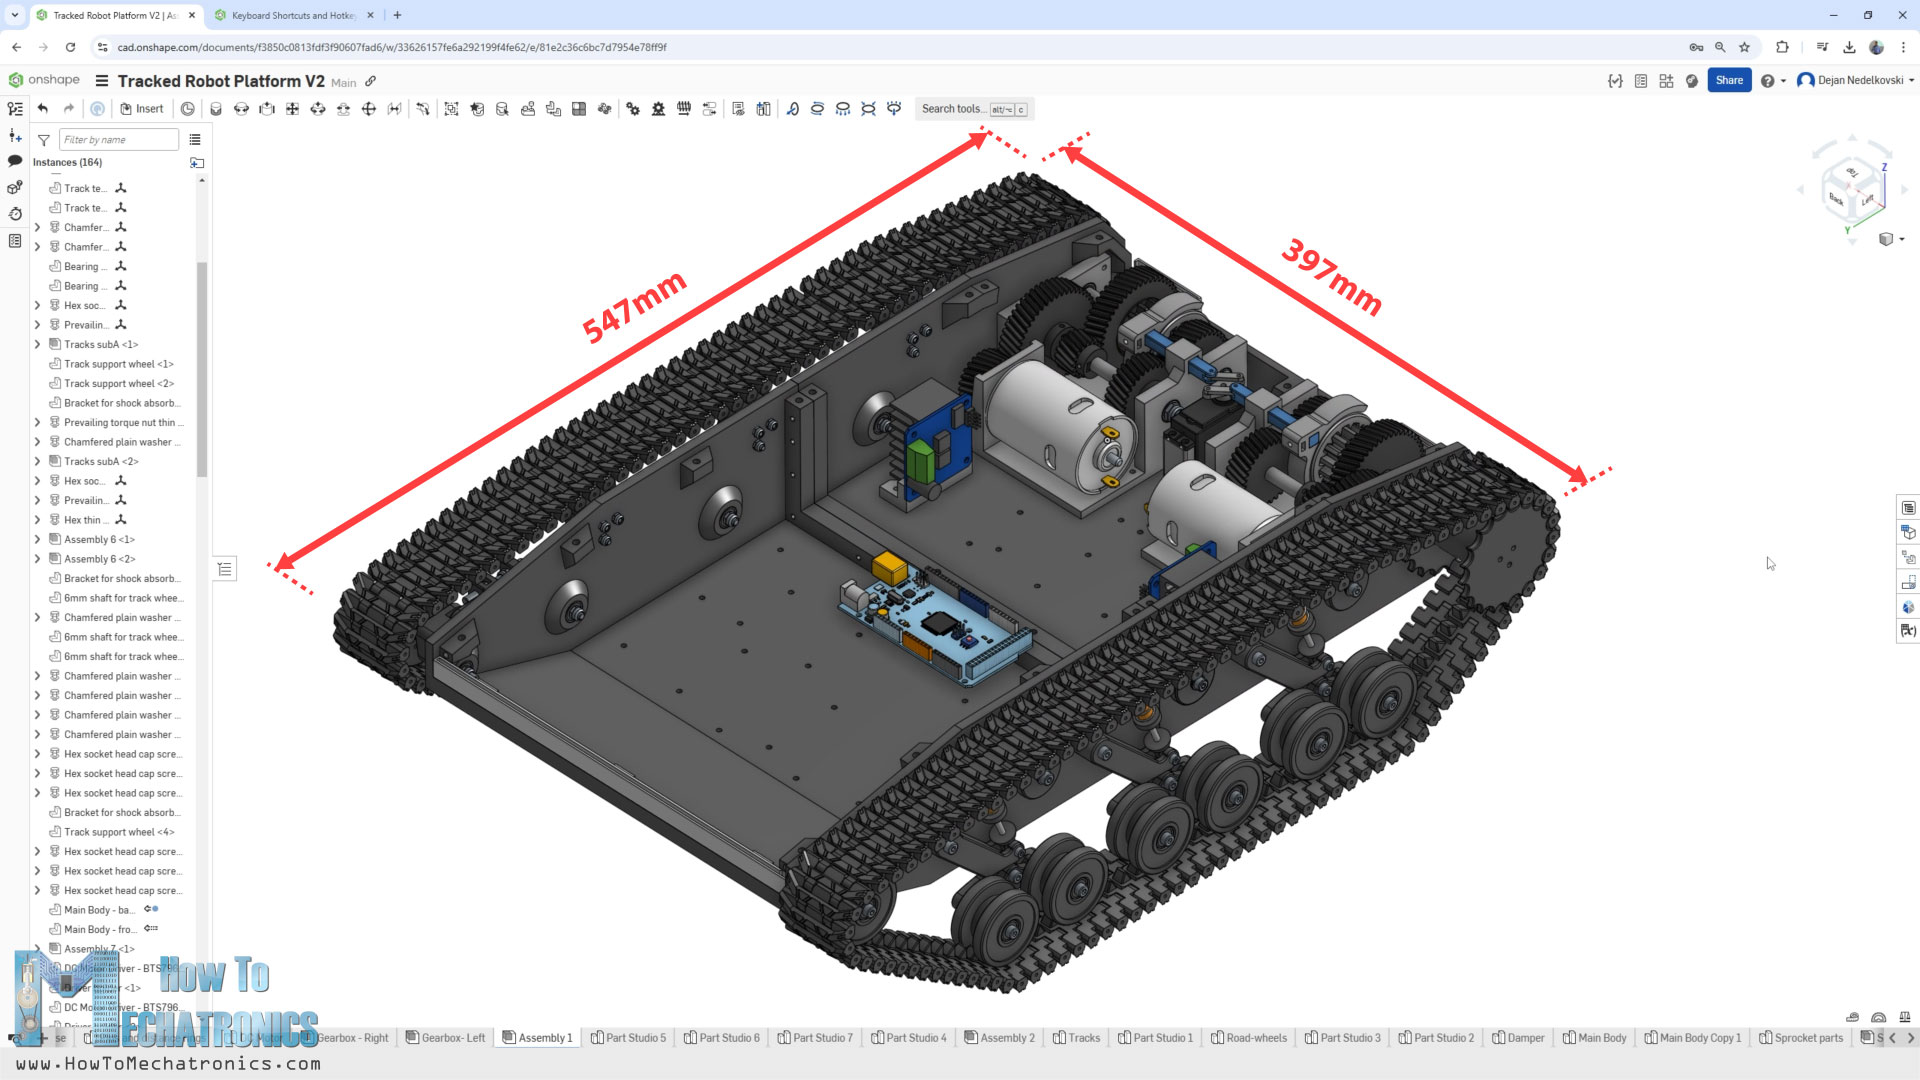1920x1080 pixels.
Task: Open the comments panel icon
Action: point(15,161)
